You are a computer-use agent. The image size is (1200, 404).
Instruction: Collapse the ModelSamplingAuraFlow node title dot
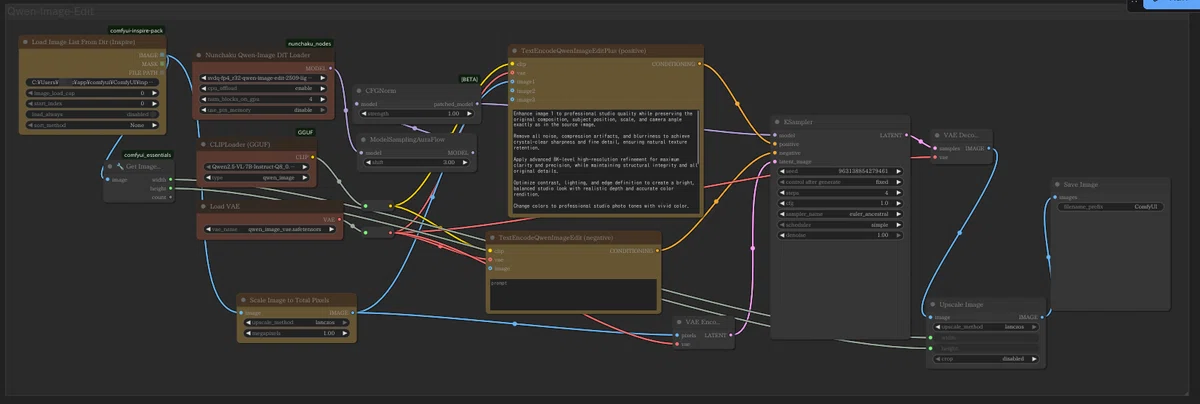click(x=363, y=140)
